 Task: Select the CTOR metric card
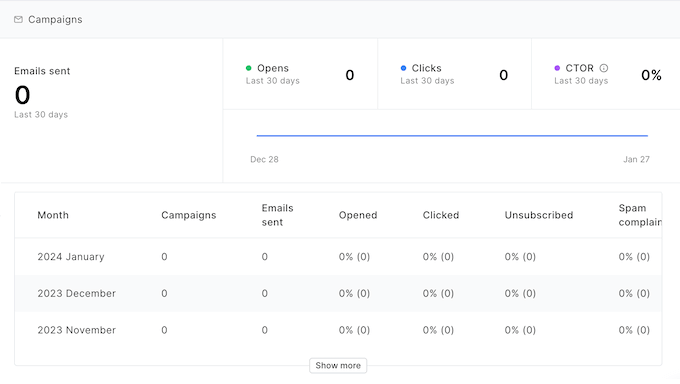click(606, 74)
